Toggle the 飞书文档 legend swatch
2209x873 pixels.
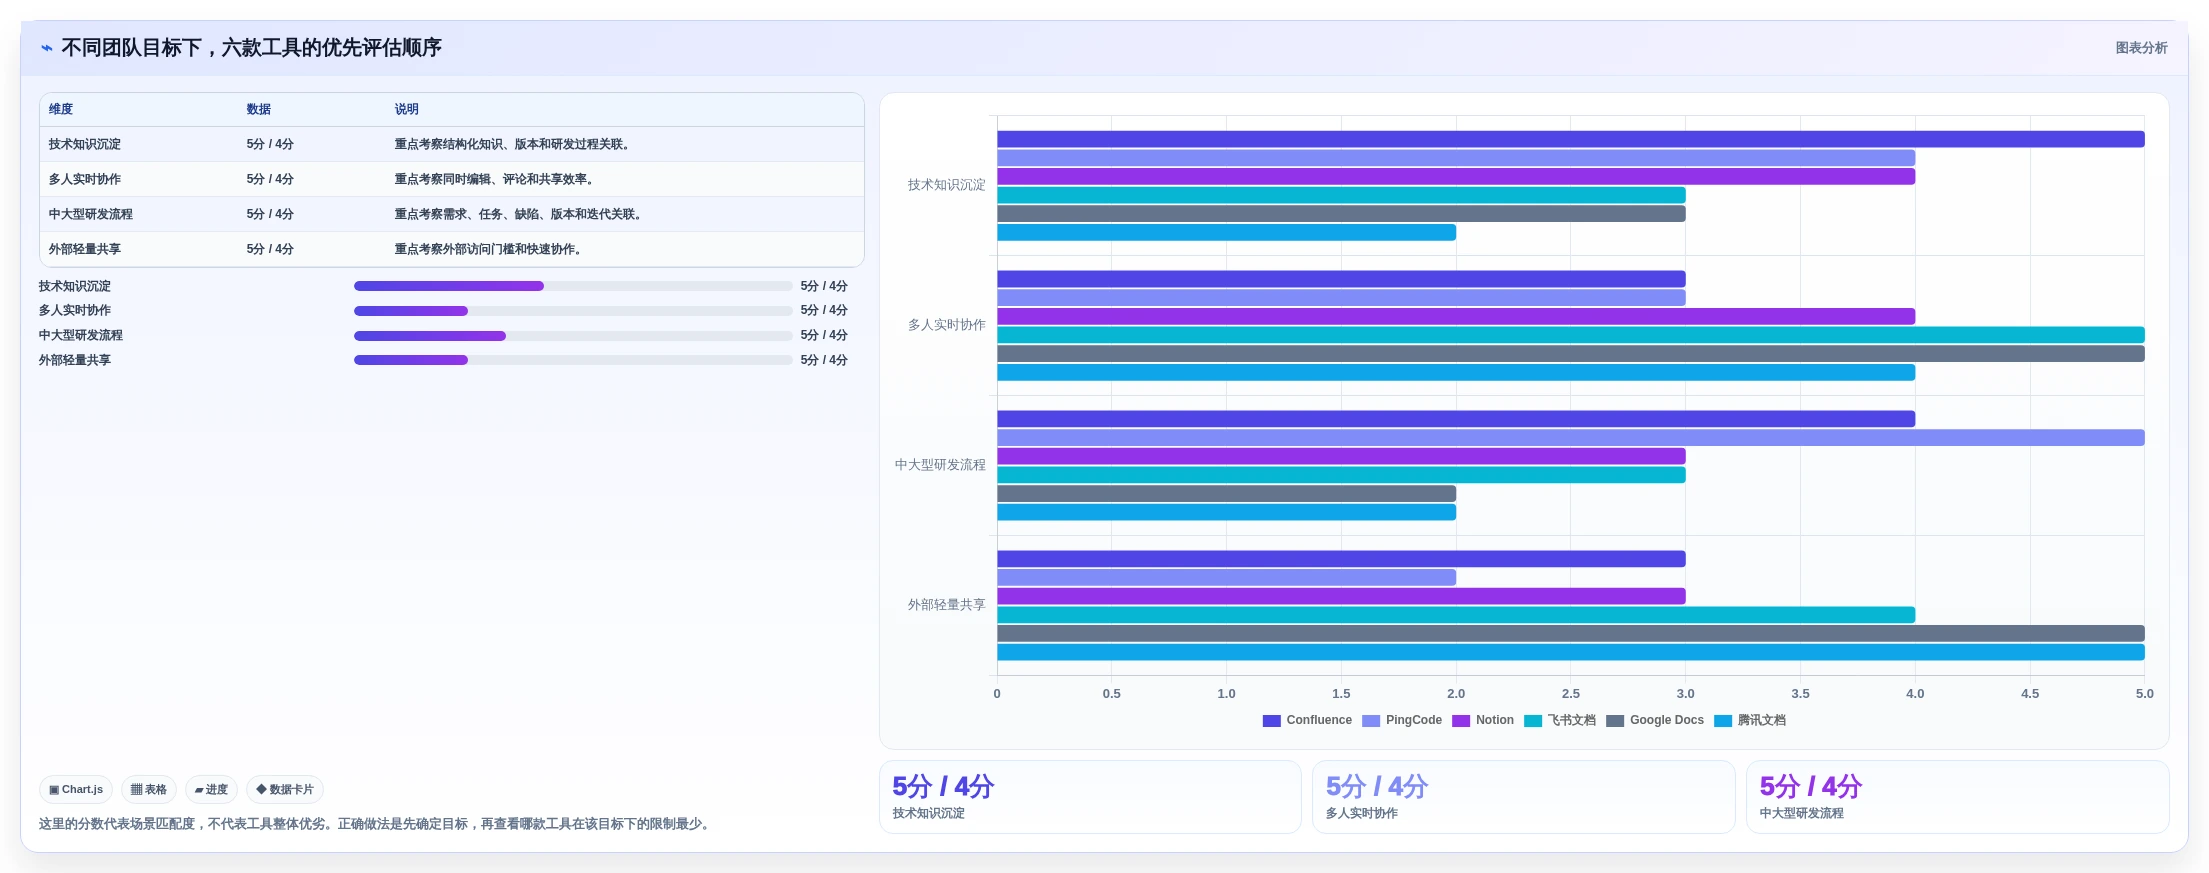pos(1533,720)
